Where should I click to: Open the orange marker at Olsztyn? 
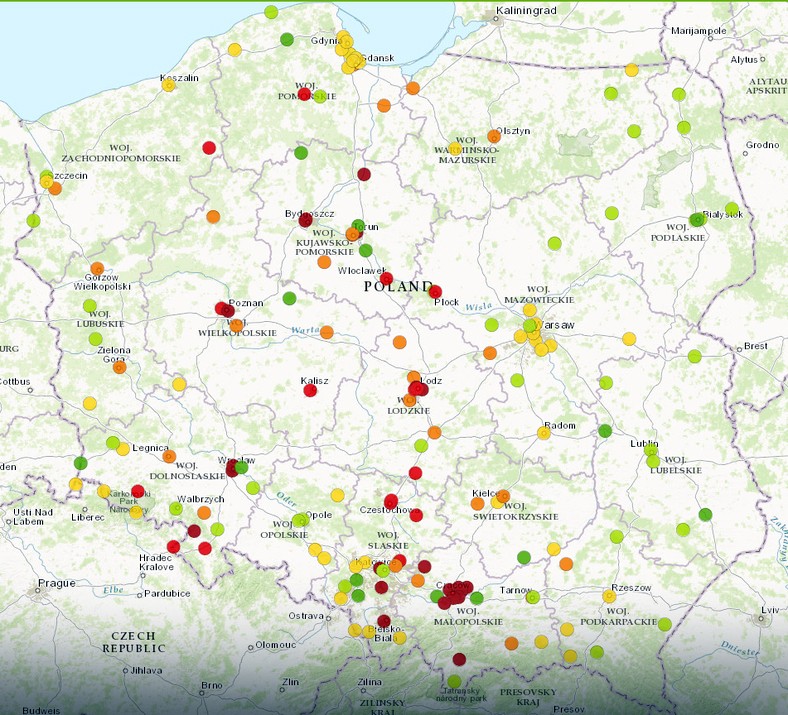click(493, 136)
